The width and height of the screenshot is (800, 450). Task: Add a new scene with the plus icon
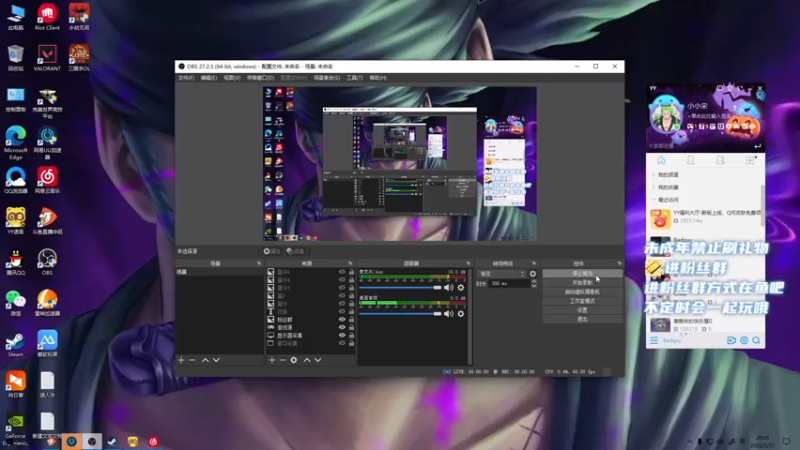[181, 360]
